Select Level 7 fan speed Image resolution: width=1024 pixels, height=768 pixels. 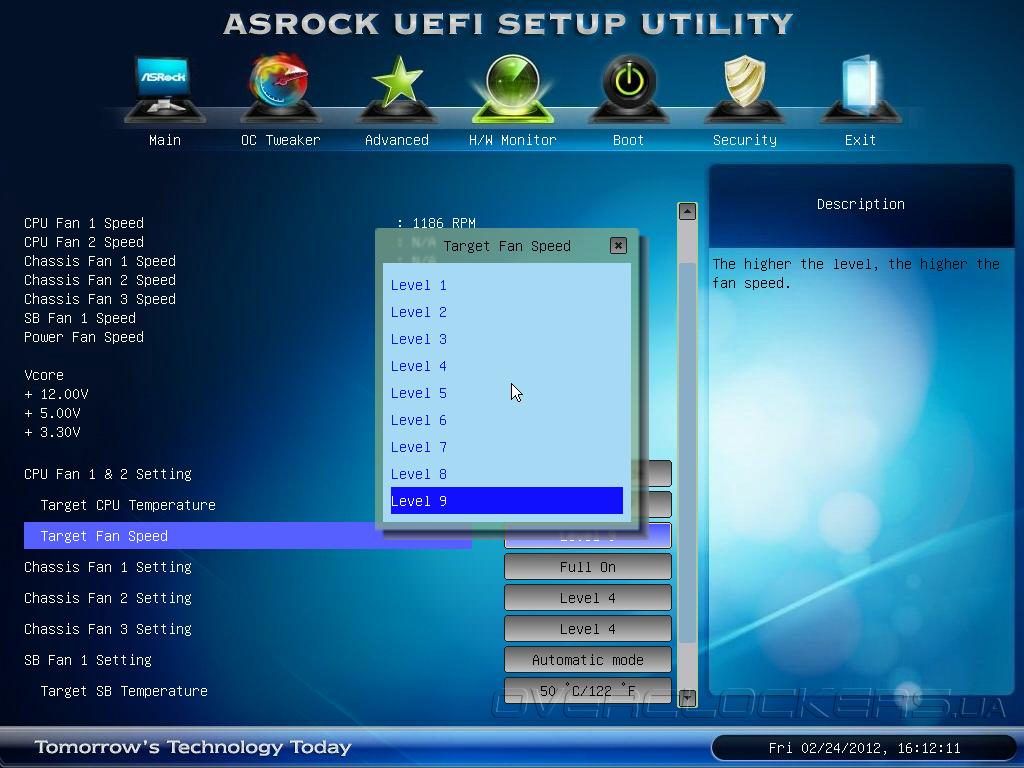click(506, 447)
